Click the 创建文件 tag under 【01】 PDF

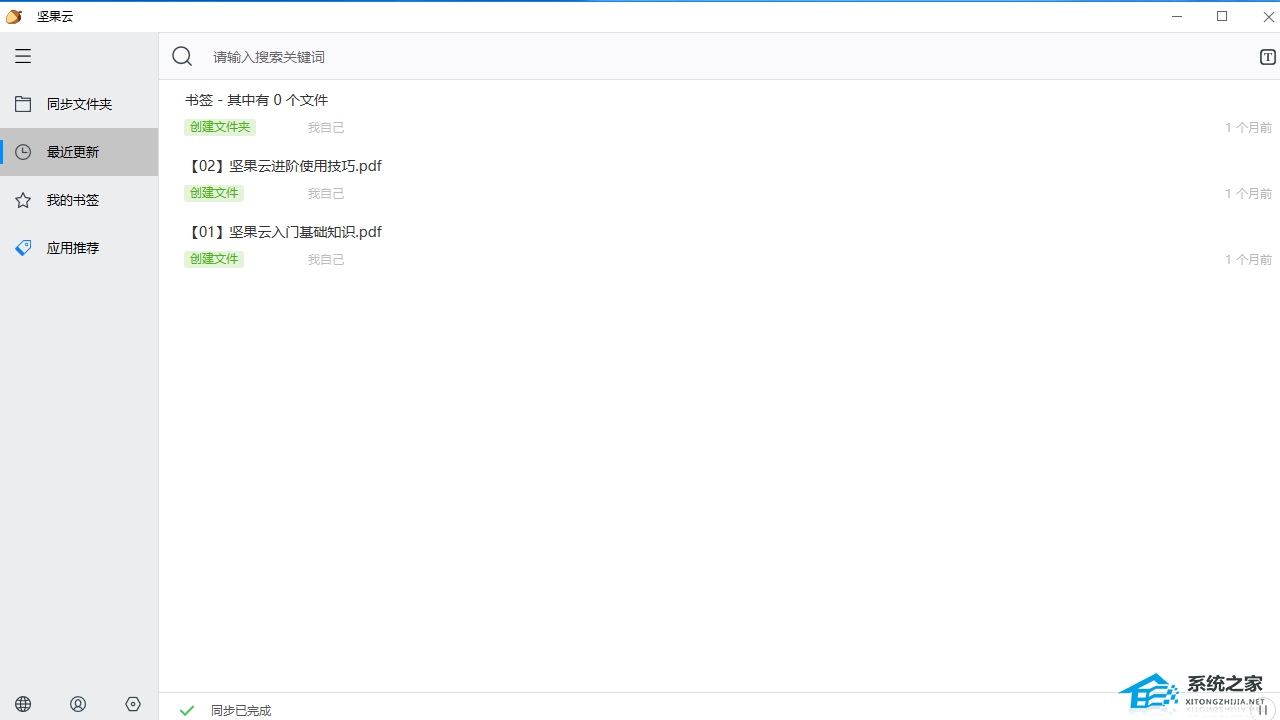point(214,259)
